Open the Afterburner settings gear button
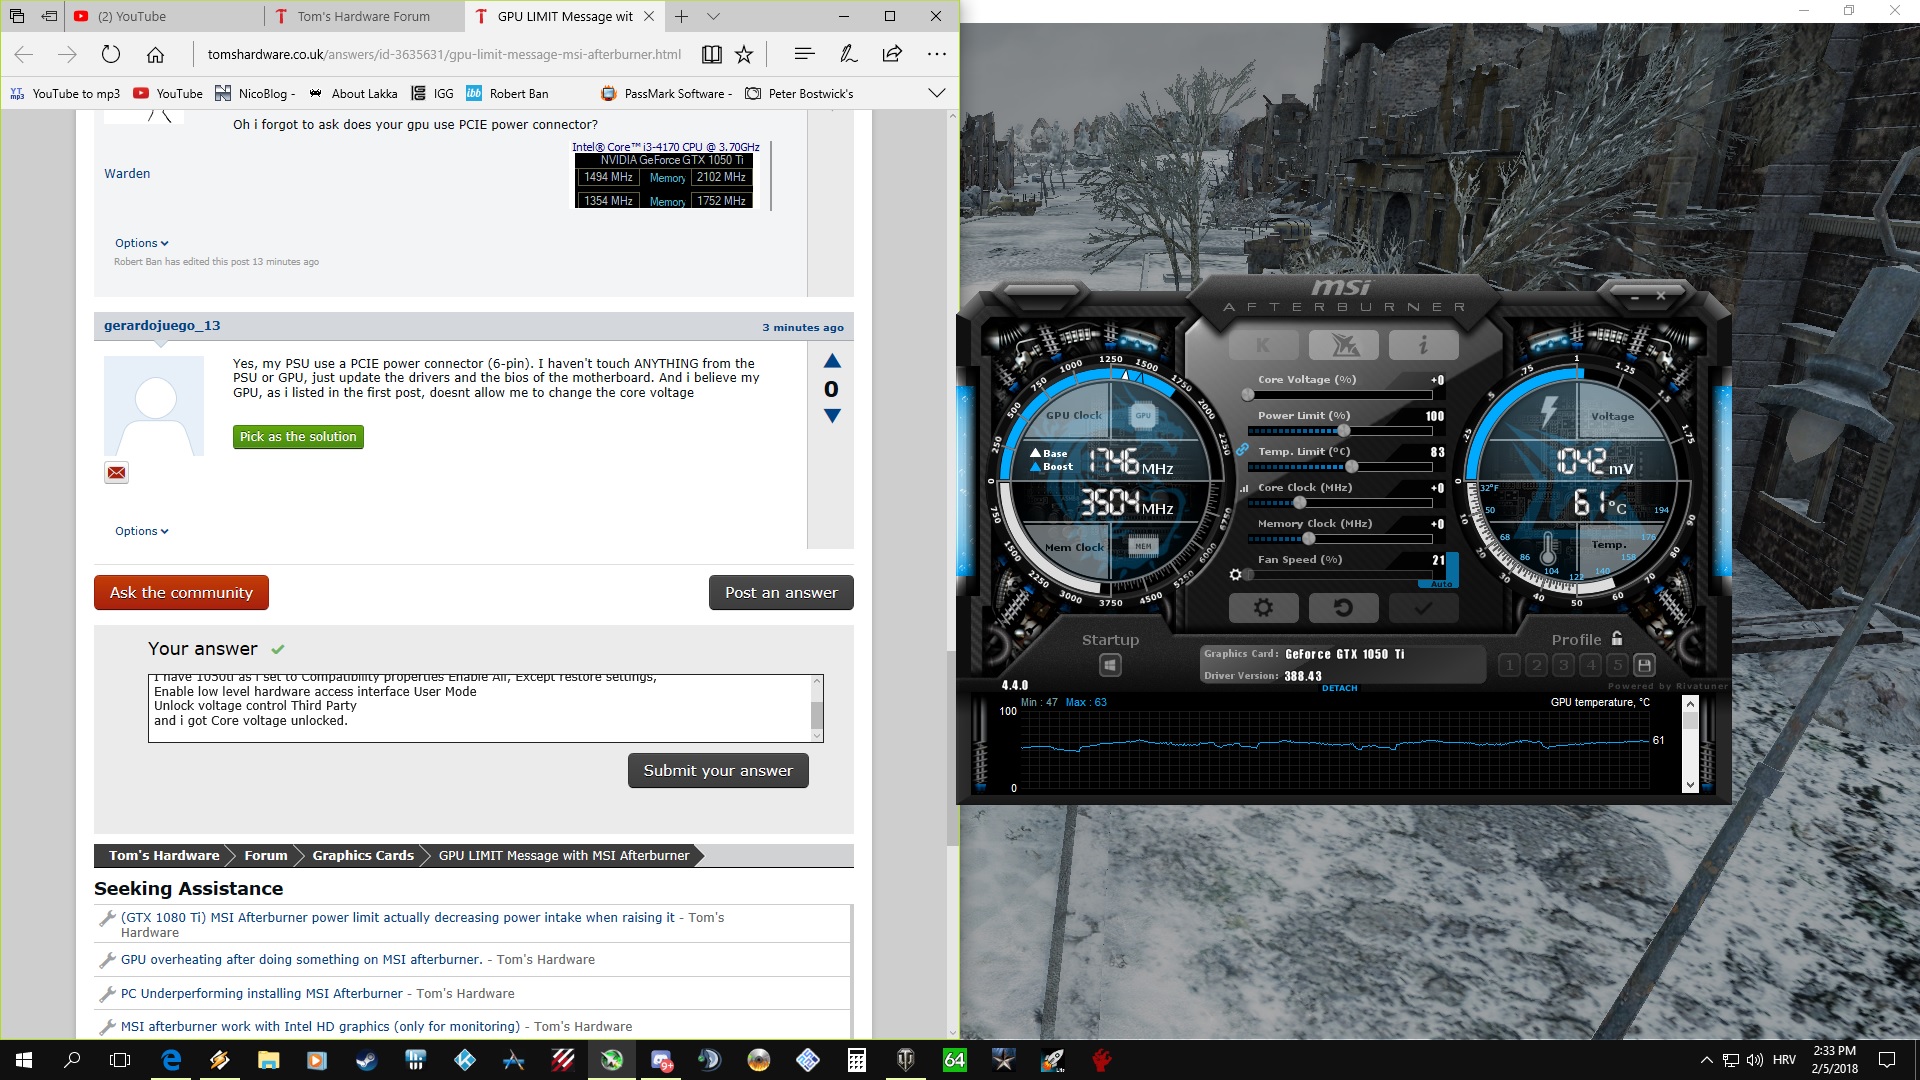1920x1080 pixels. tap(1263, 607)
